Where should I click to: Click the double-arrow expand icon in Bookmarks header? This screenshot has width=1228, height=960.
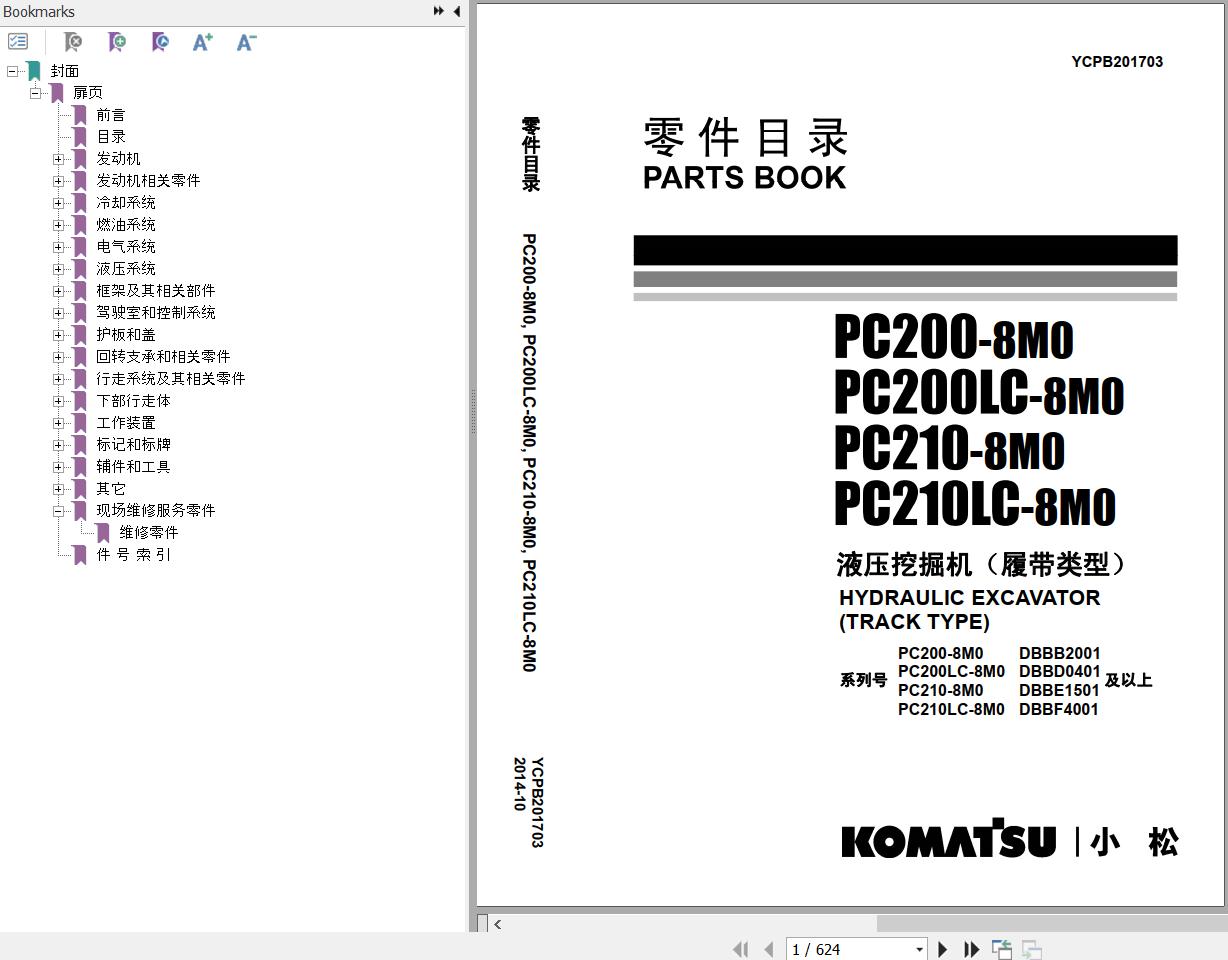[438, 11]
